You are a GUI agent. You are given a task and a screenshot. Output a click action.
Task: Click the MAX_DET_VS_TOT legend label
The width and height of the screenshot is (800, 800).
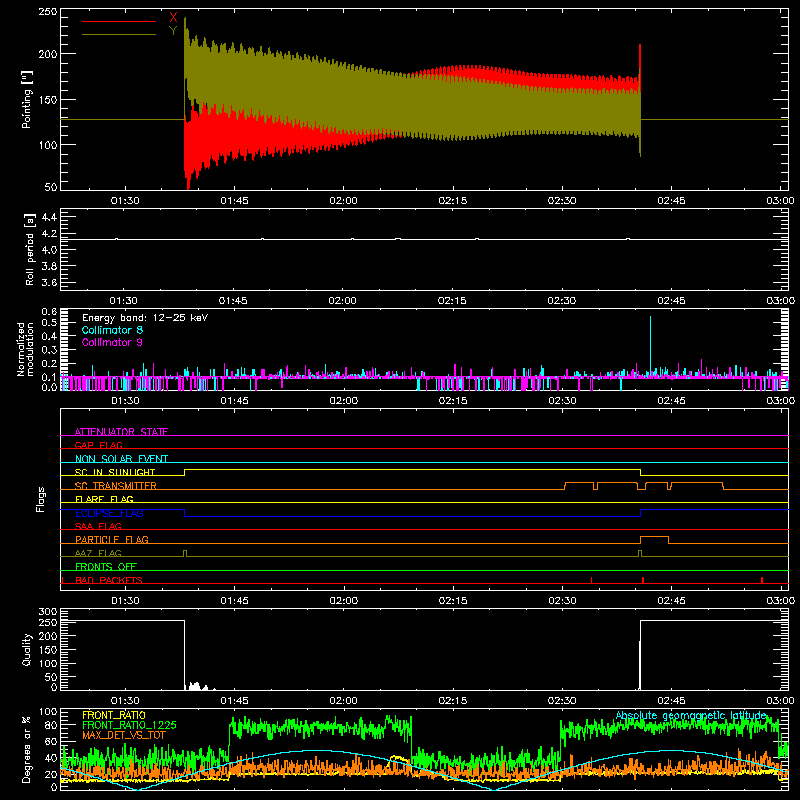(x=124, y=735)
